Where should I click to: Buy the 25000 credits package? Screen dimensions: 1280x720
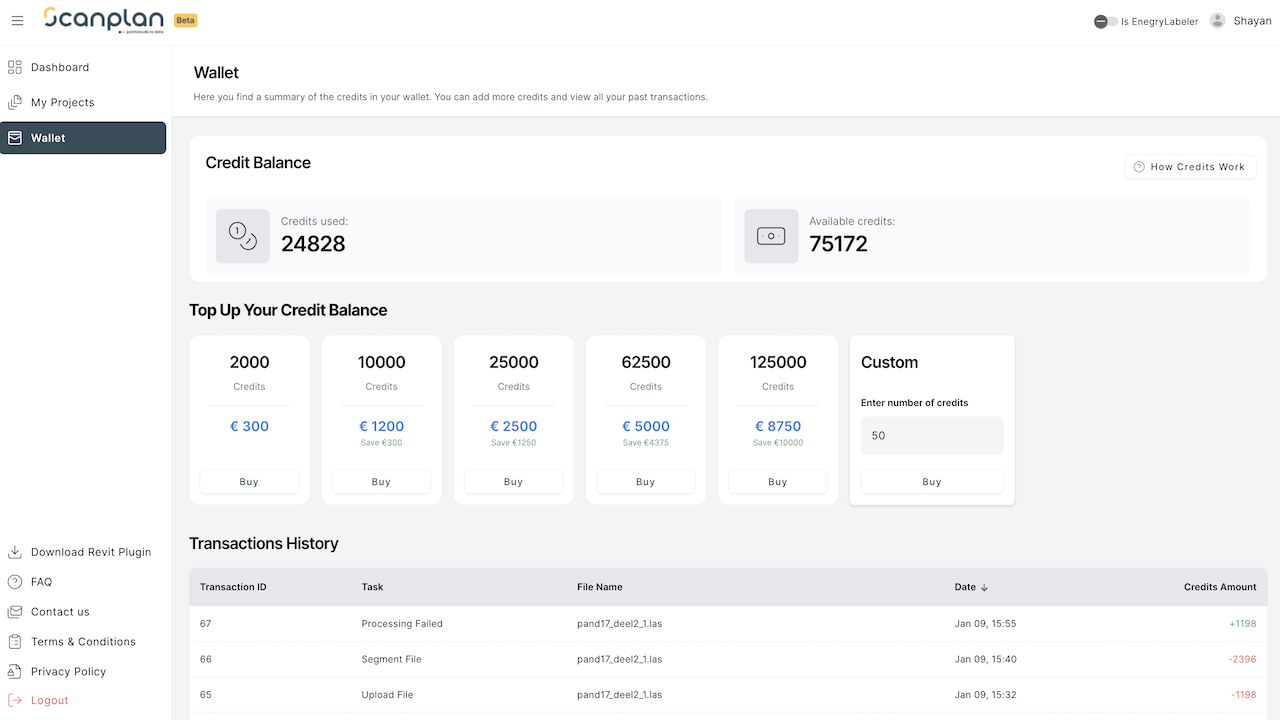pos(513,482)
